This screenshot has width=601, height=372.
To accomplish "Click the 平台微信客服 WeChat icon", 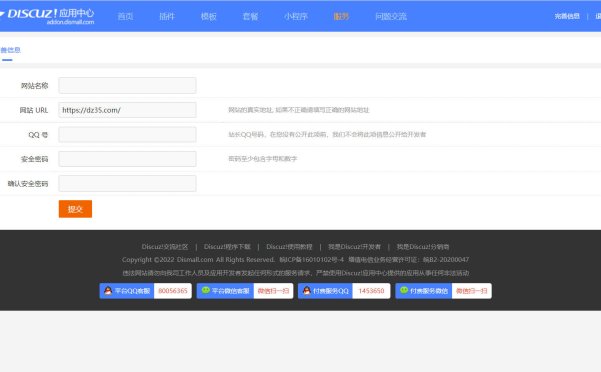I will pos(206,290).
